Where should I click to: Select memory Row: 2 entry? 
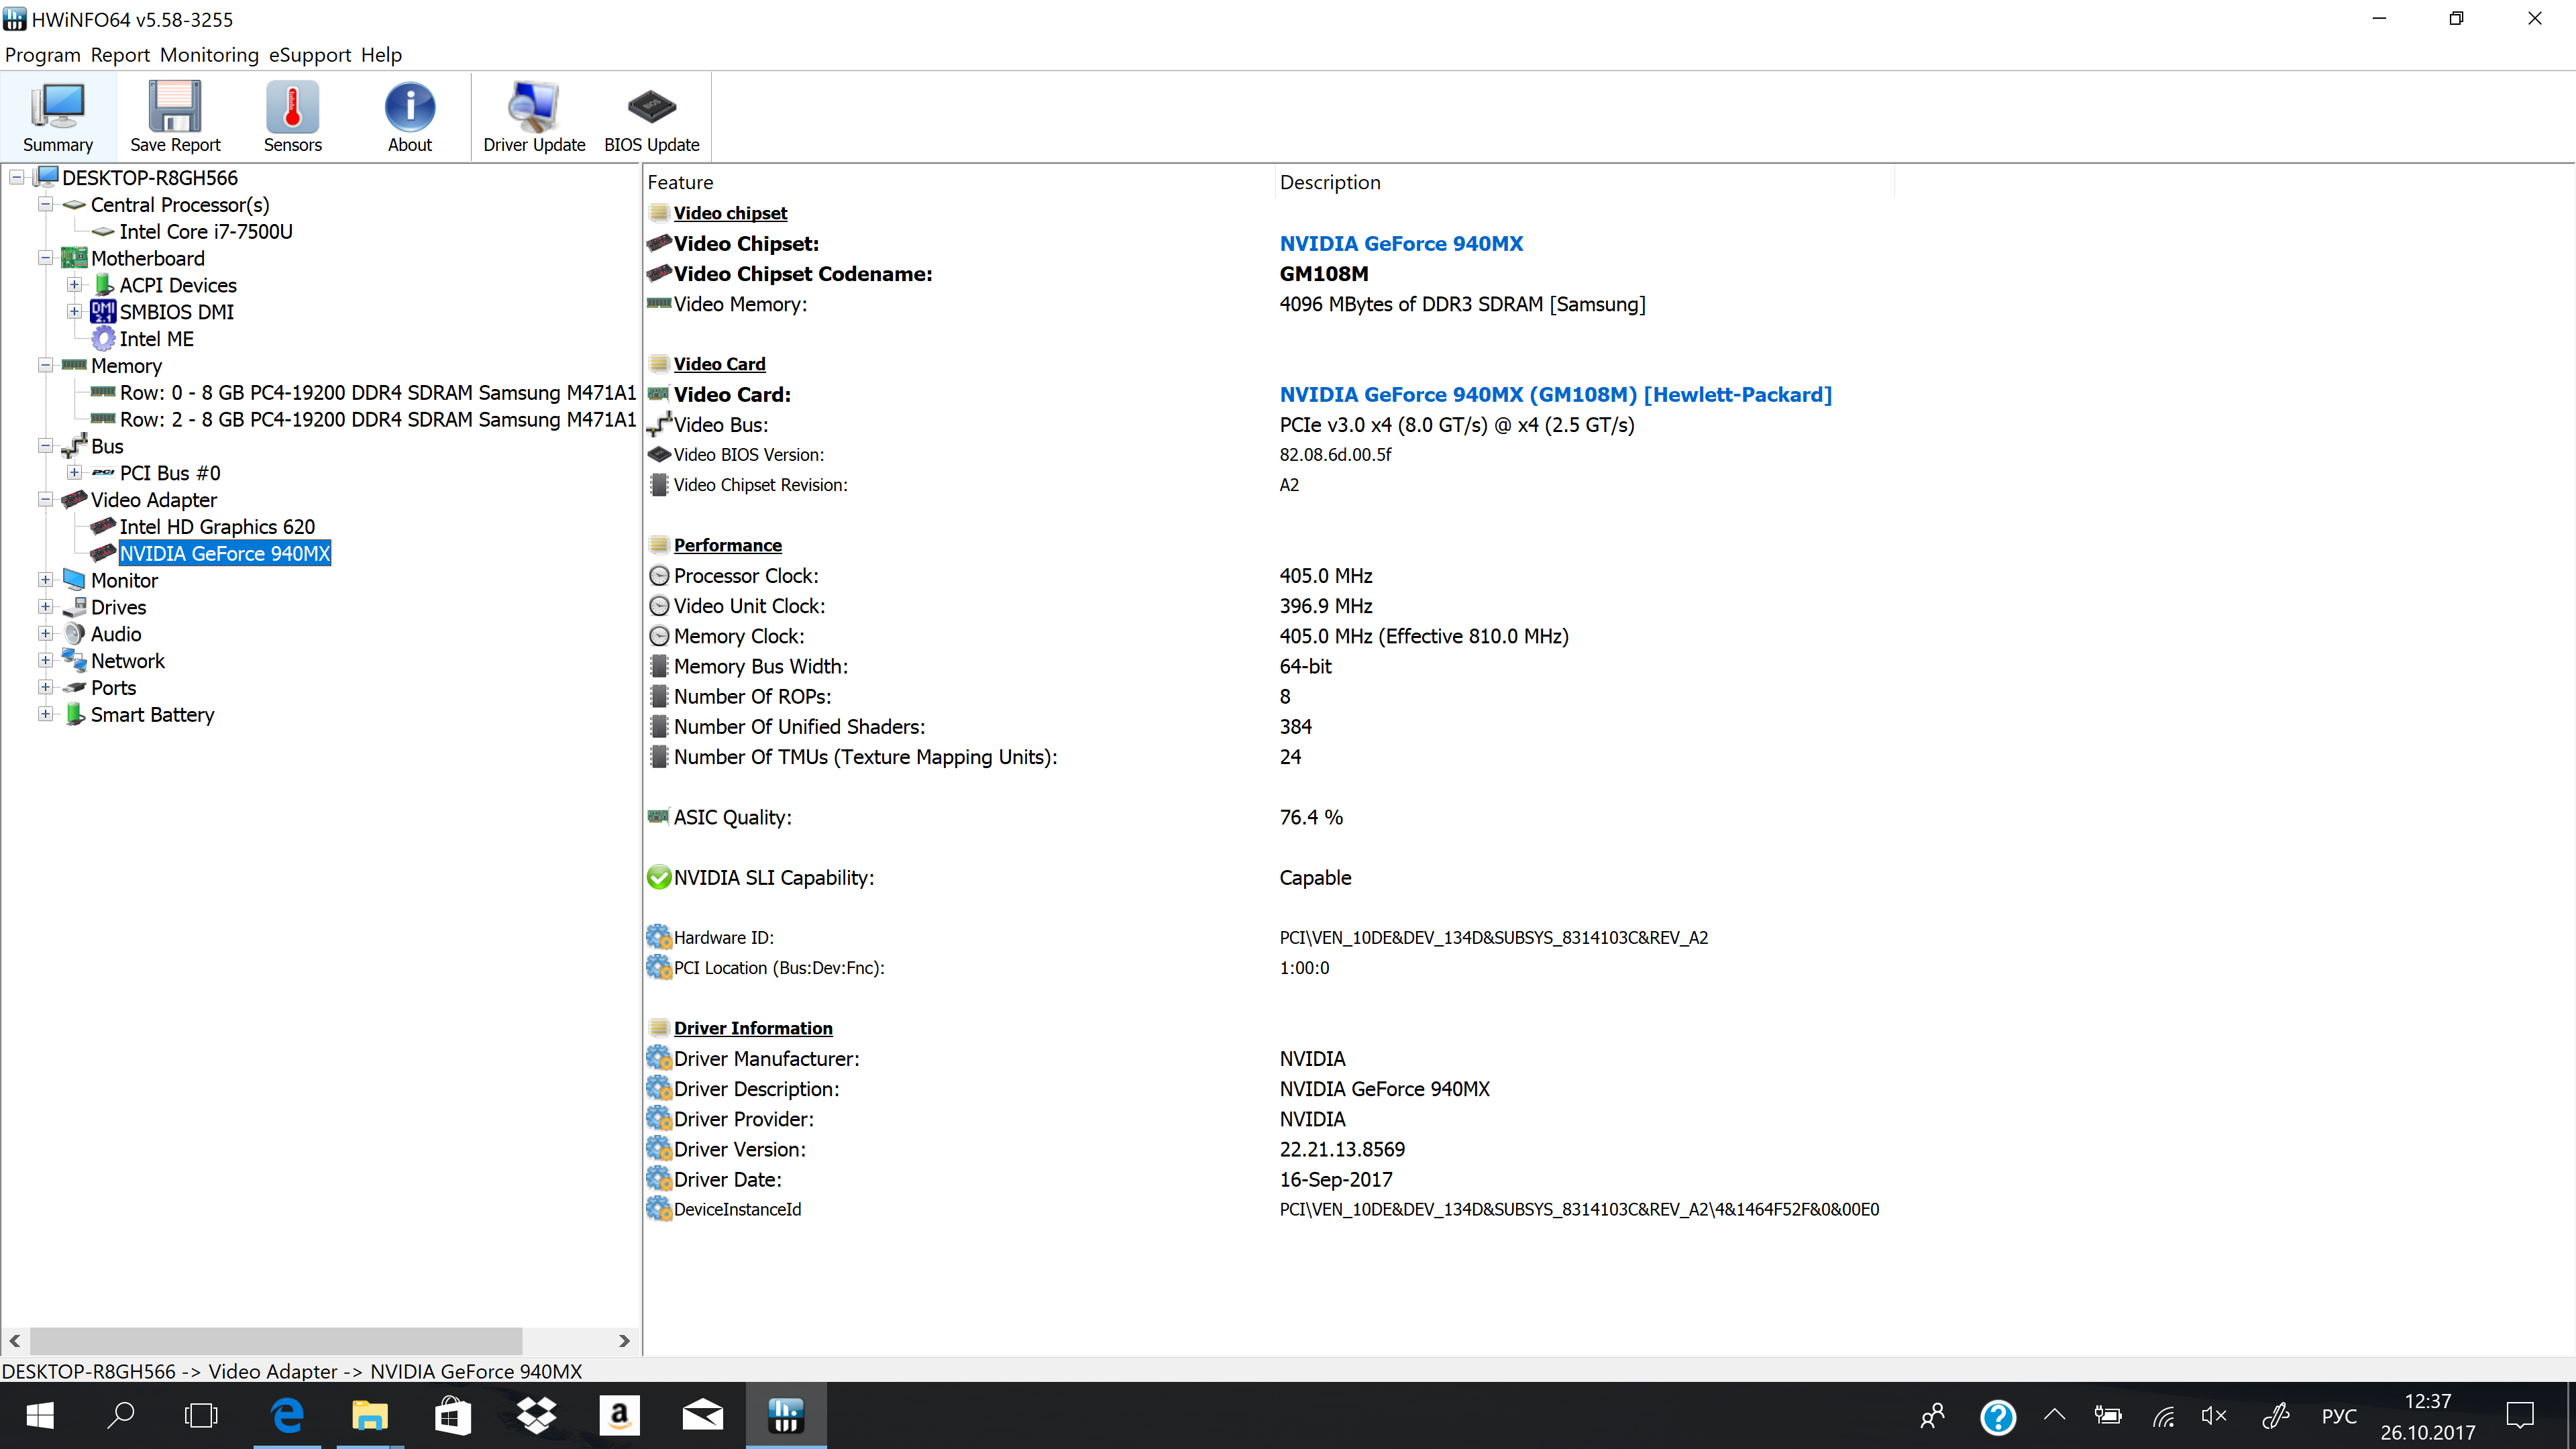[x=378, y=420]
